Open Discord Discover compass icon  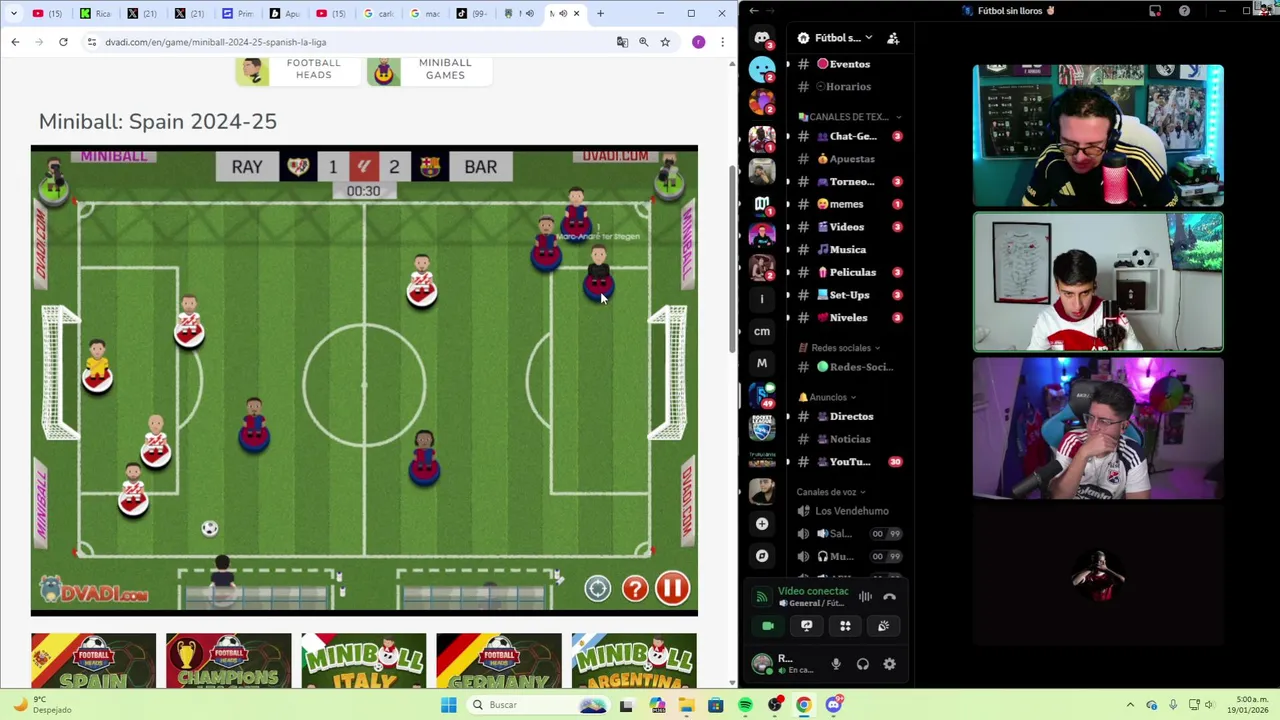pos(762,556)
